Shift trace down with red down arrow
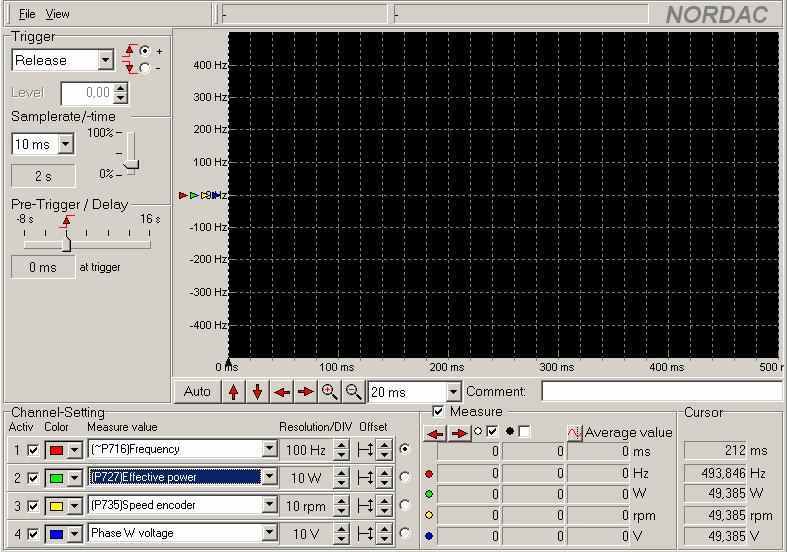 pyautogui.click(x=257, y=391)
